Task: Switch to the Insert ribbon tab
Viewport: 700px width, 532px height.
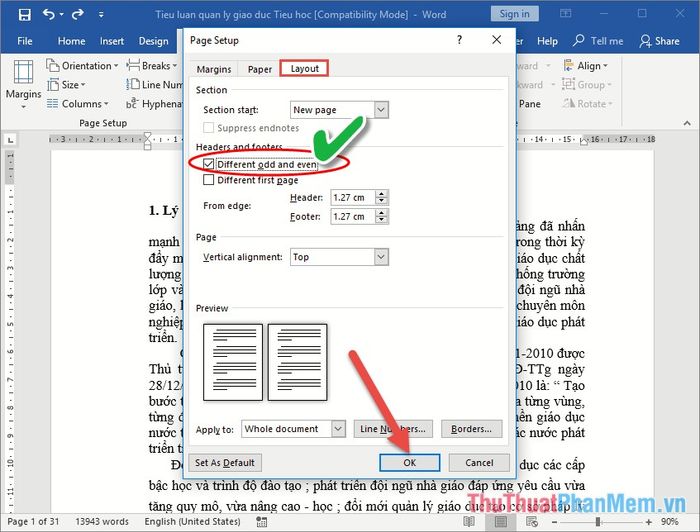Action: [112, 41]
